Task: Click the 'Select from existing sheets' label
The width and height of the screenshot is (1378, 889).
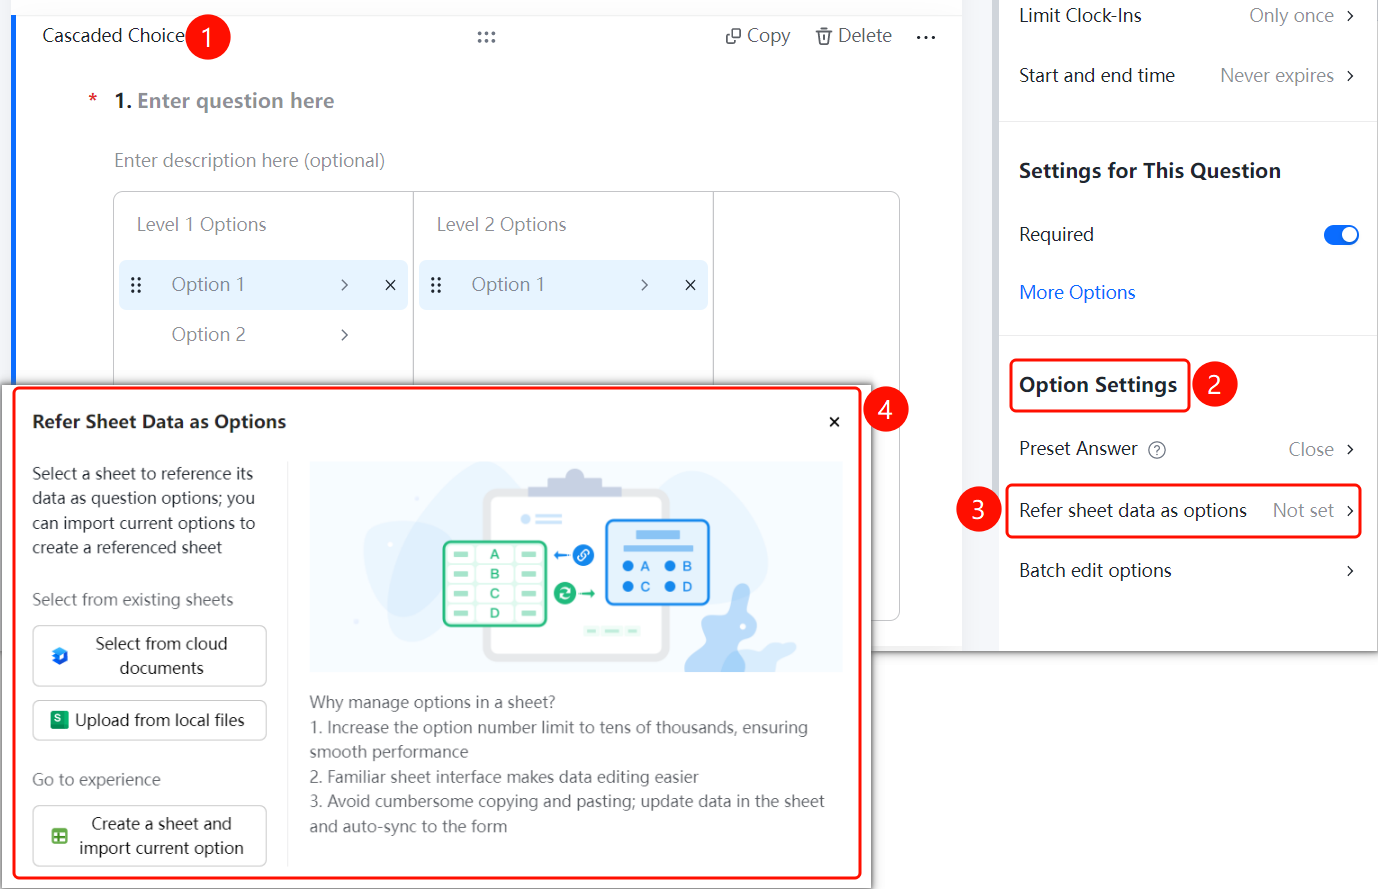Action: [x=132, y=600]
